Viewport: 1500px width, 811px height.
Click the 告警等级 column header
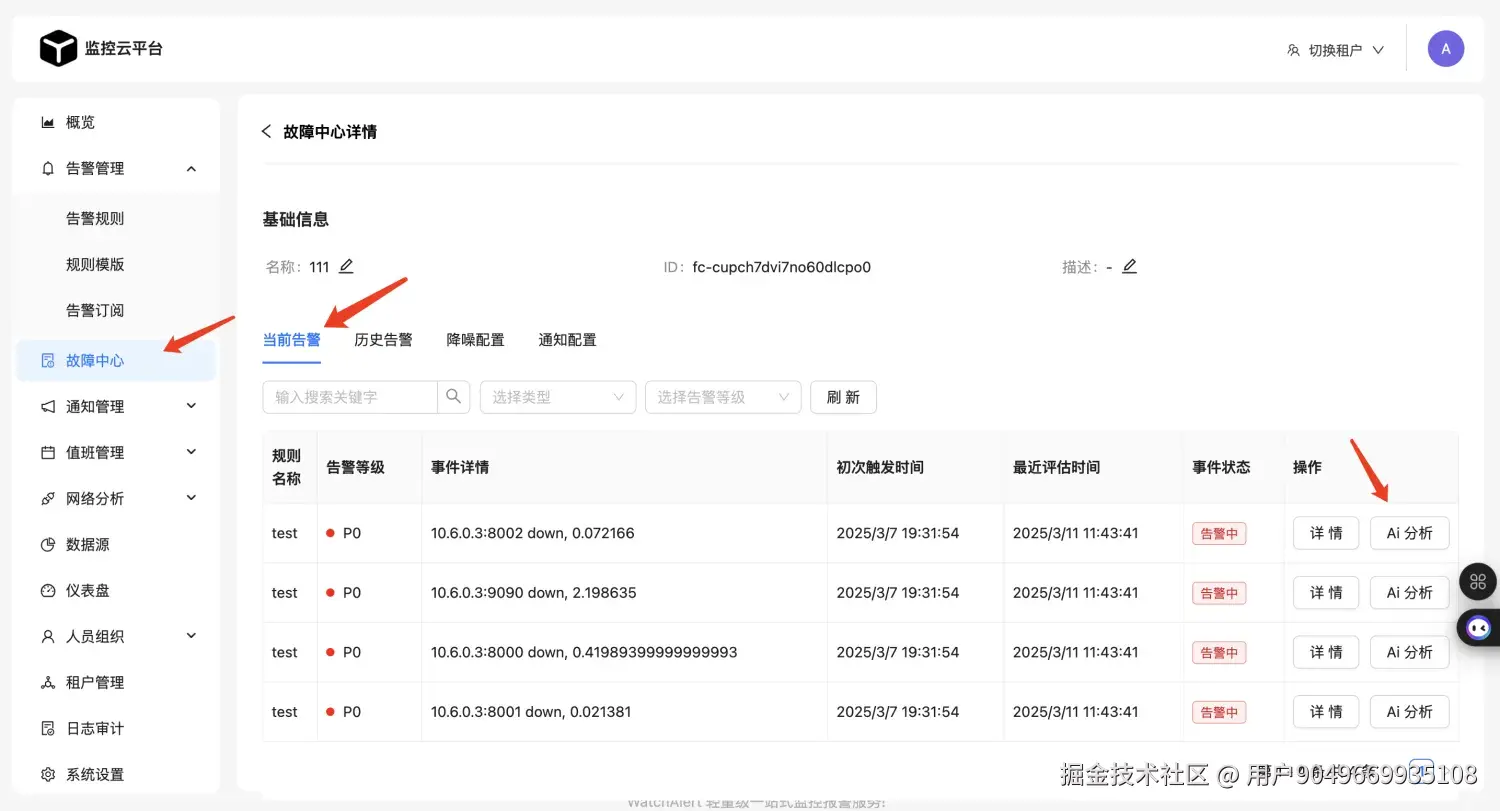355,467
